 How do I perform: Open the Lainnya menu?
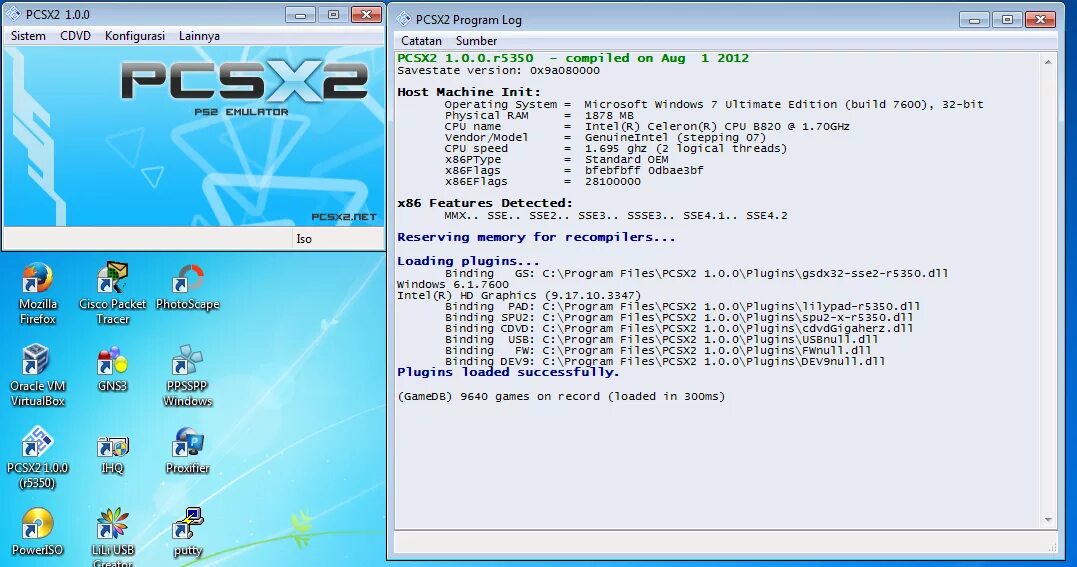pyautogui.click(x=199, y=36)
